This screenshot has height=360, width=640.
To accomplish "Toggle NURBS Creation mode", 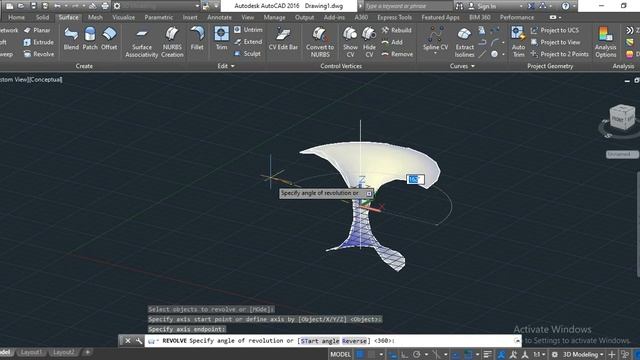I will [x=172, y=42].
